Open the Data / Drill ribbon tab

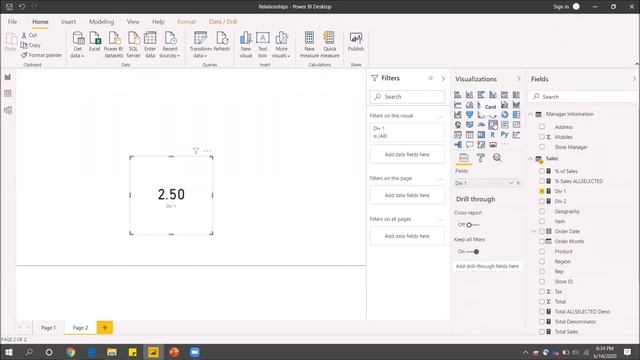click(223, 22)
